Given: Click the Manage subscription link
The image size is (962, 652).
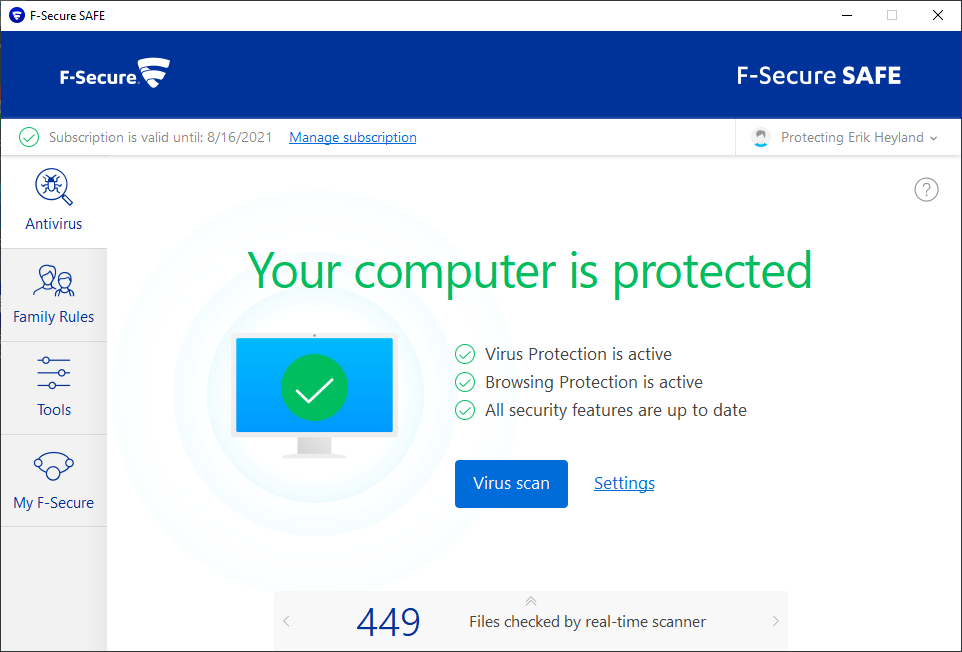Looking at the screenshot, I should (x=353, y=138).
